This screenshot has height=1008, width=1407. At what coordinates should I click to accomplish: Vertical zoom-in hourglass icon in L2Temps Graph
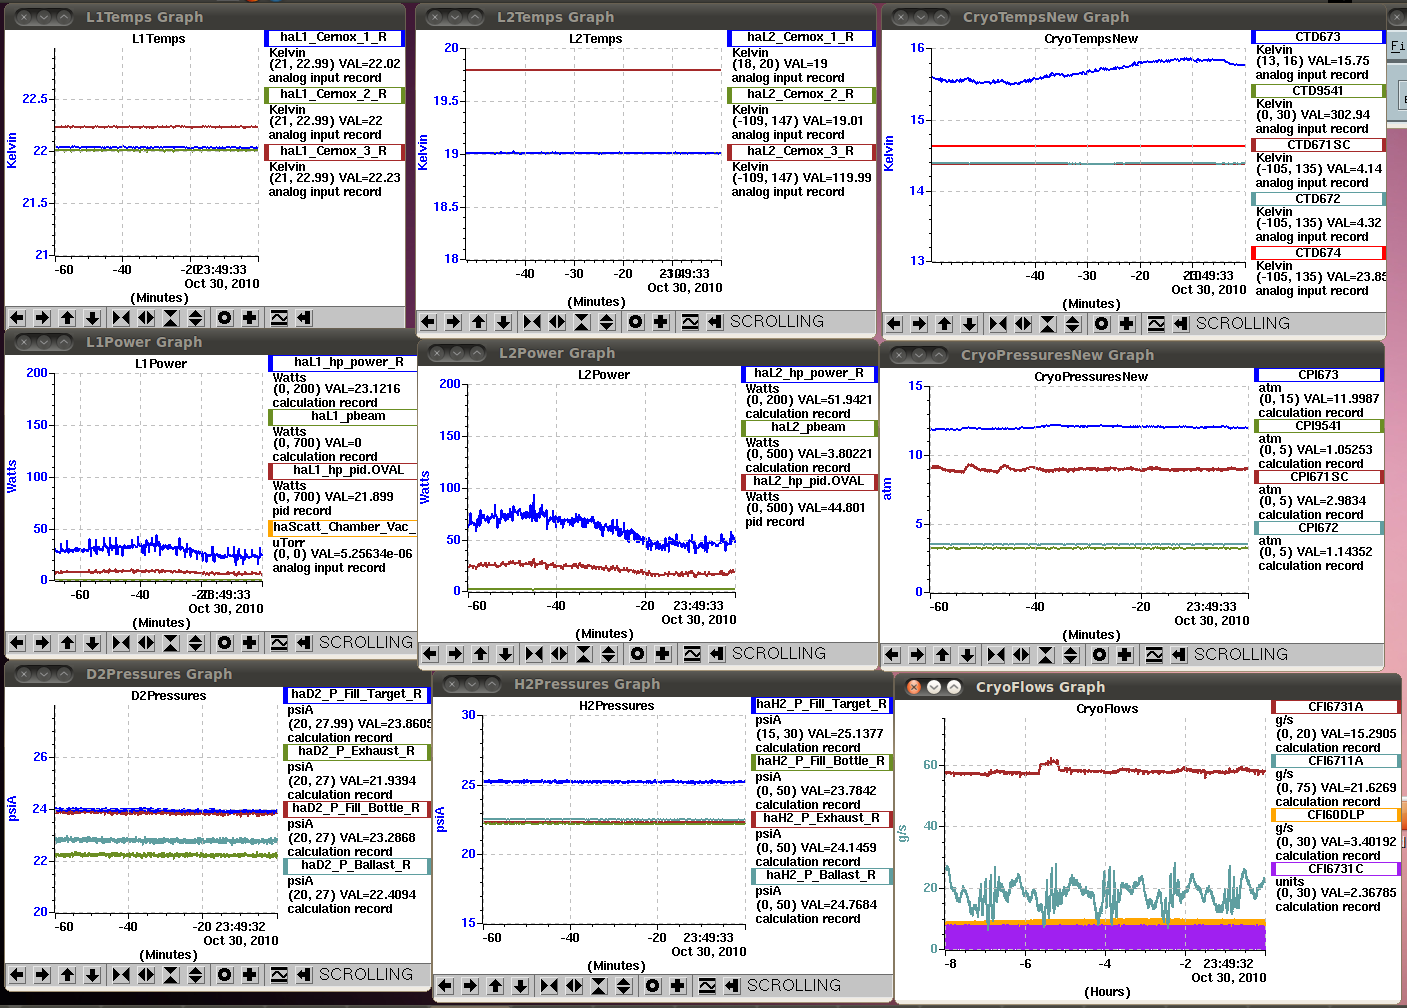click(582, 322)
